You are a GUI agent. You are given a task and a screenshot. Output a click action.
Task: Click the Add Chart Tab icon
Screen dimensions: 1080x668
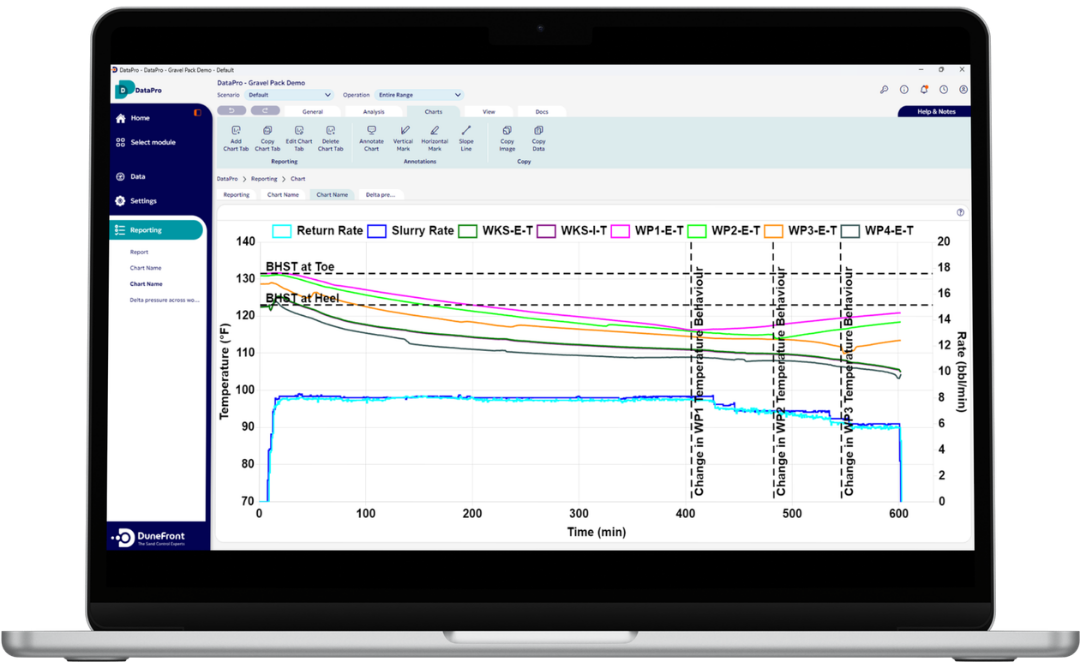[236, 130]
